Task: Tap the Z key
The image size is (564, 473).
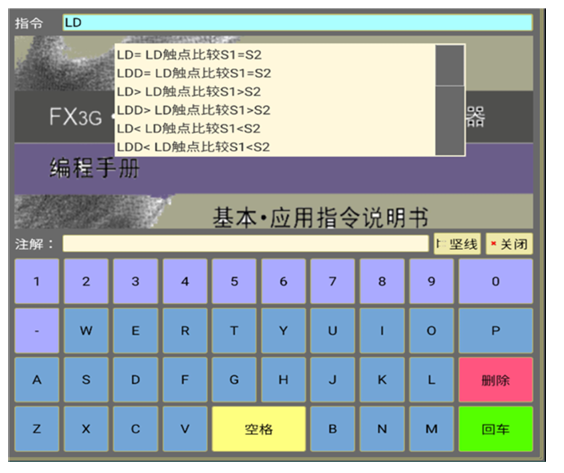Action: (37, 429)
